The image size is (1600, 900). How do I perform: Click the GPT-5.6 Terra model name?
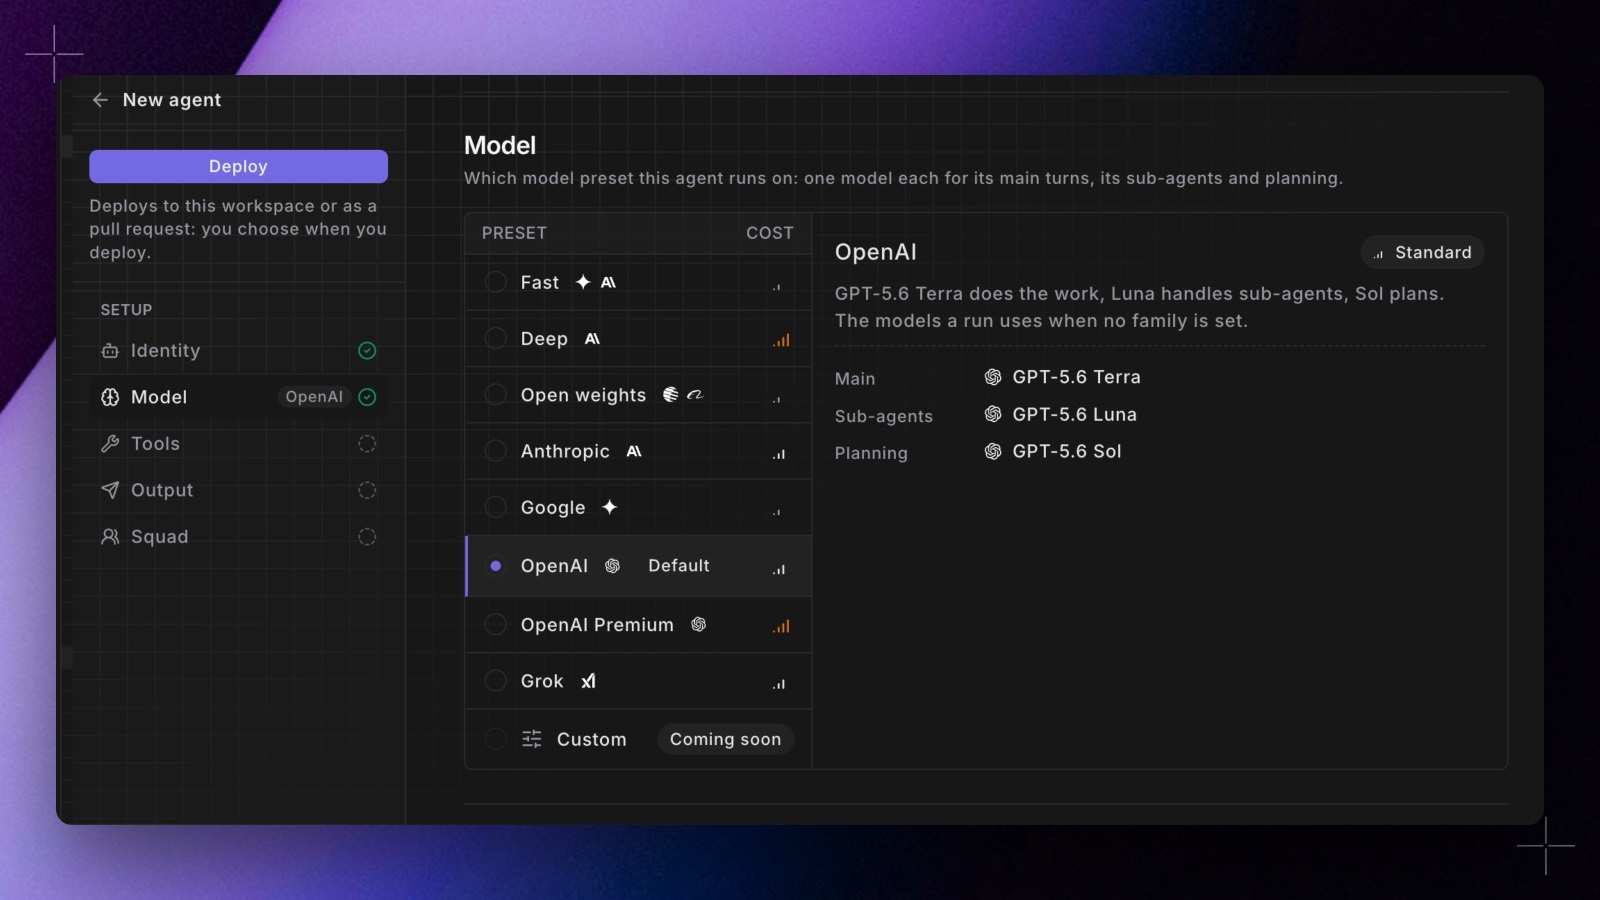(1076, 377)
